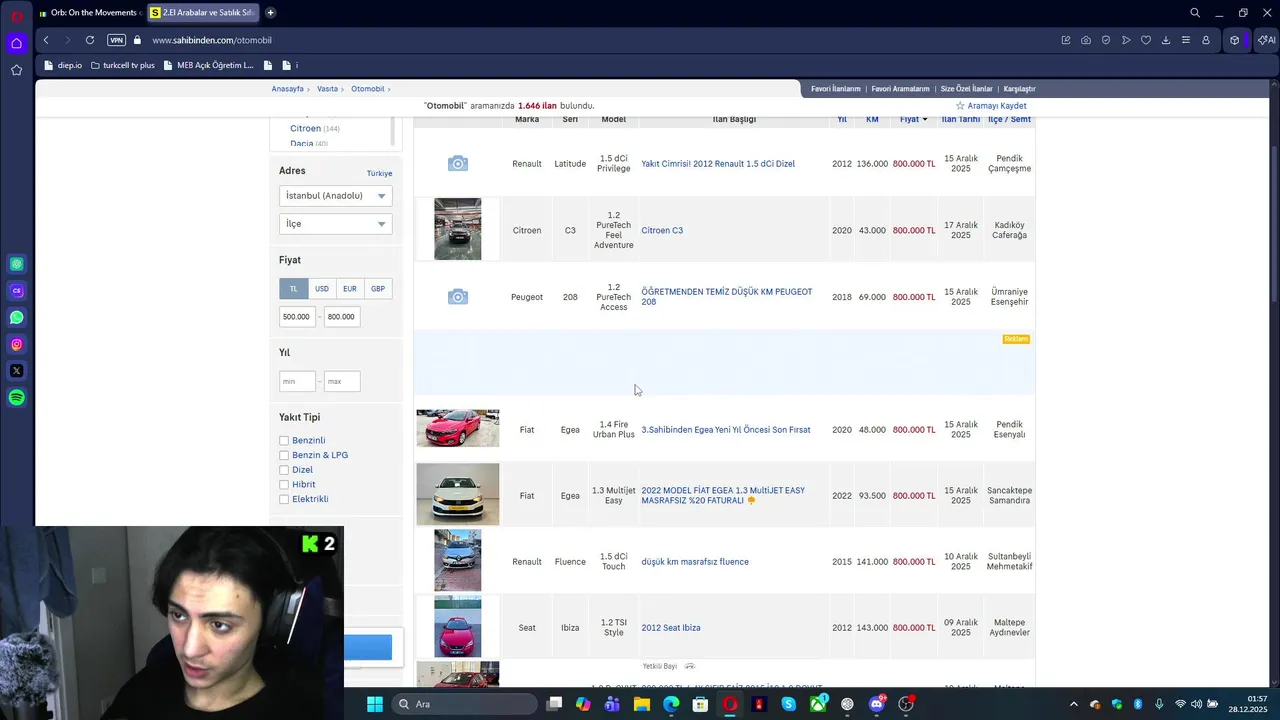Open Spotify in the Opera sidebar
Screen dimensions: 1280x720
[16, 398]
